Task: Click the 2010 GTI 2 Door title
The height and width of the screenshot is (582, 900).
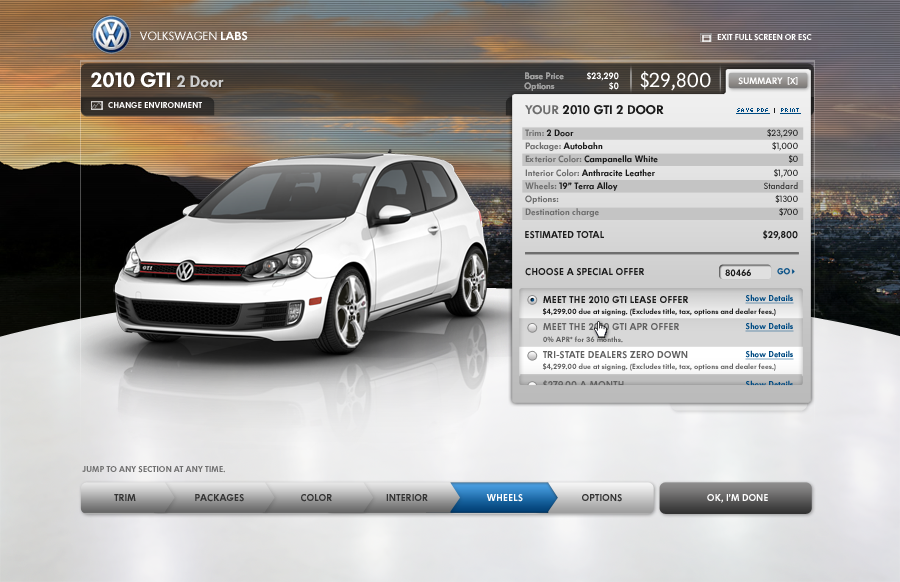Action: coord(157,80)
